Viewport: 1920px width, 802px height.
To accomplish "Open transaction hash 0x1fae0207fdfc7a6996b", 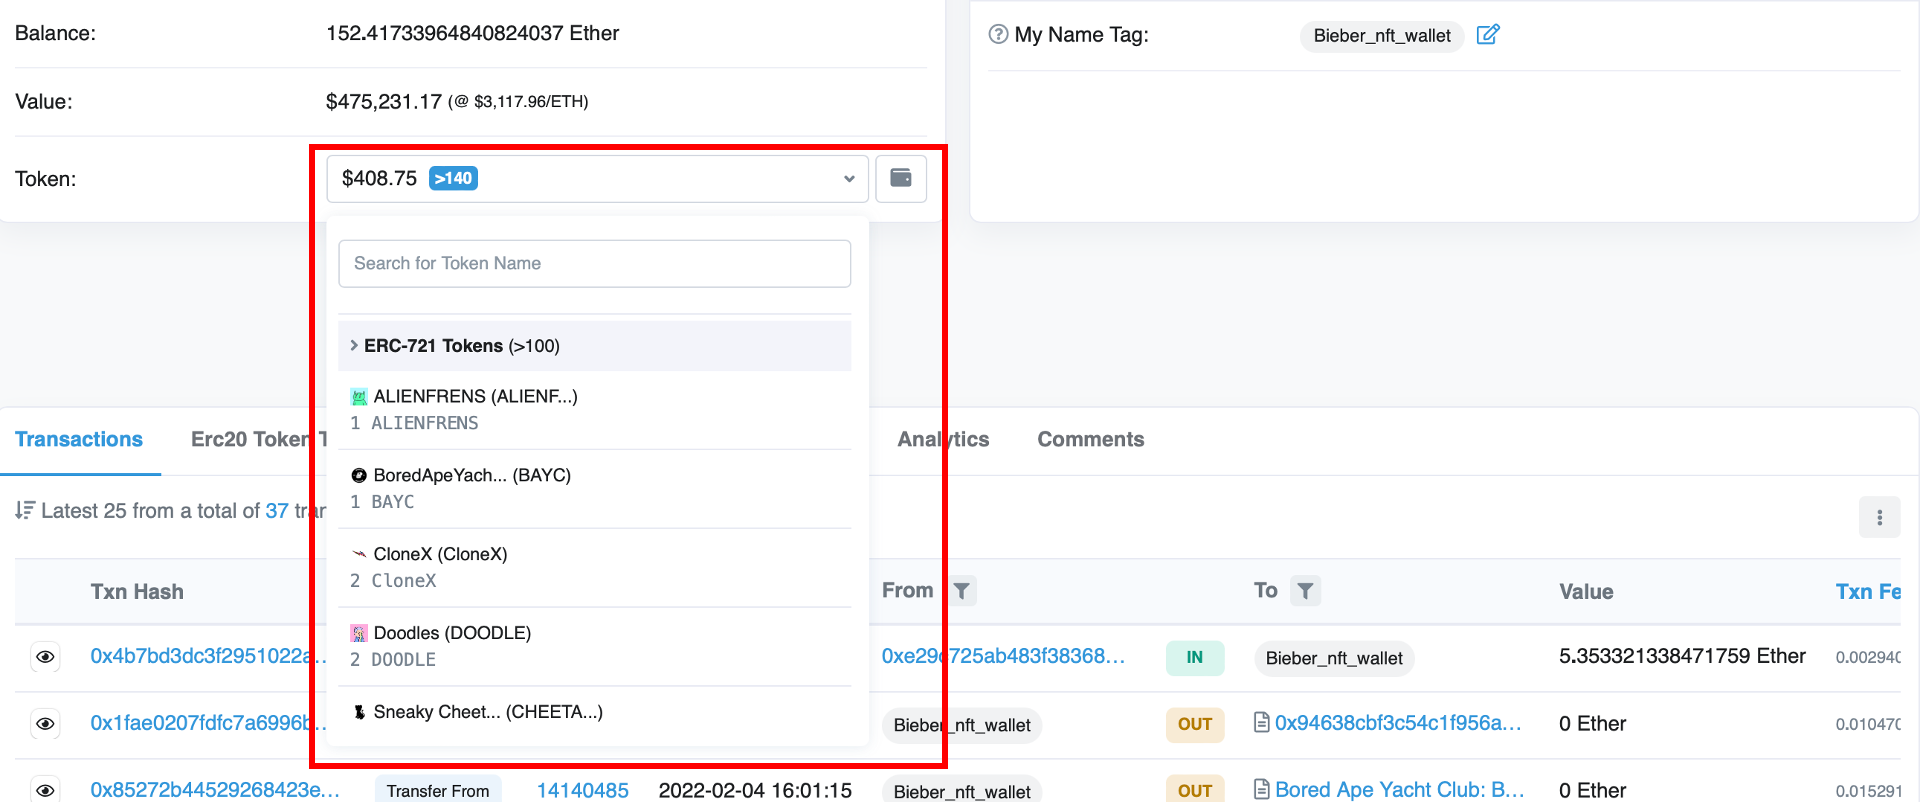I will (208, 723).
